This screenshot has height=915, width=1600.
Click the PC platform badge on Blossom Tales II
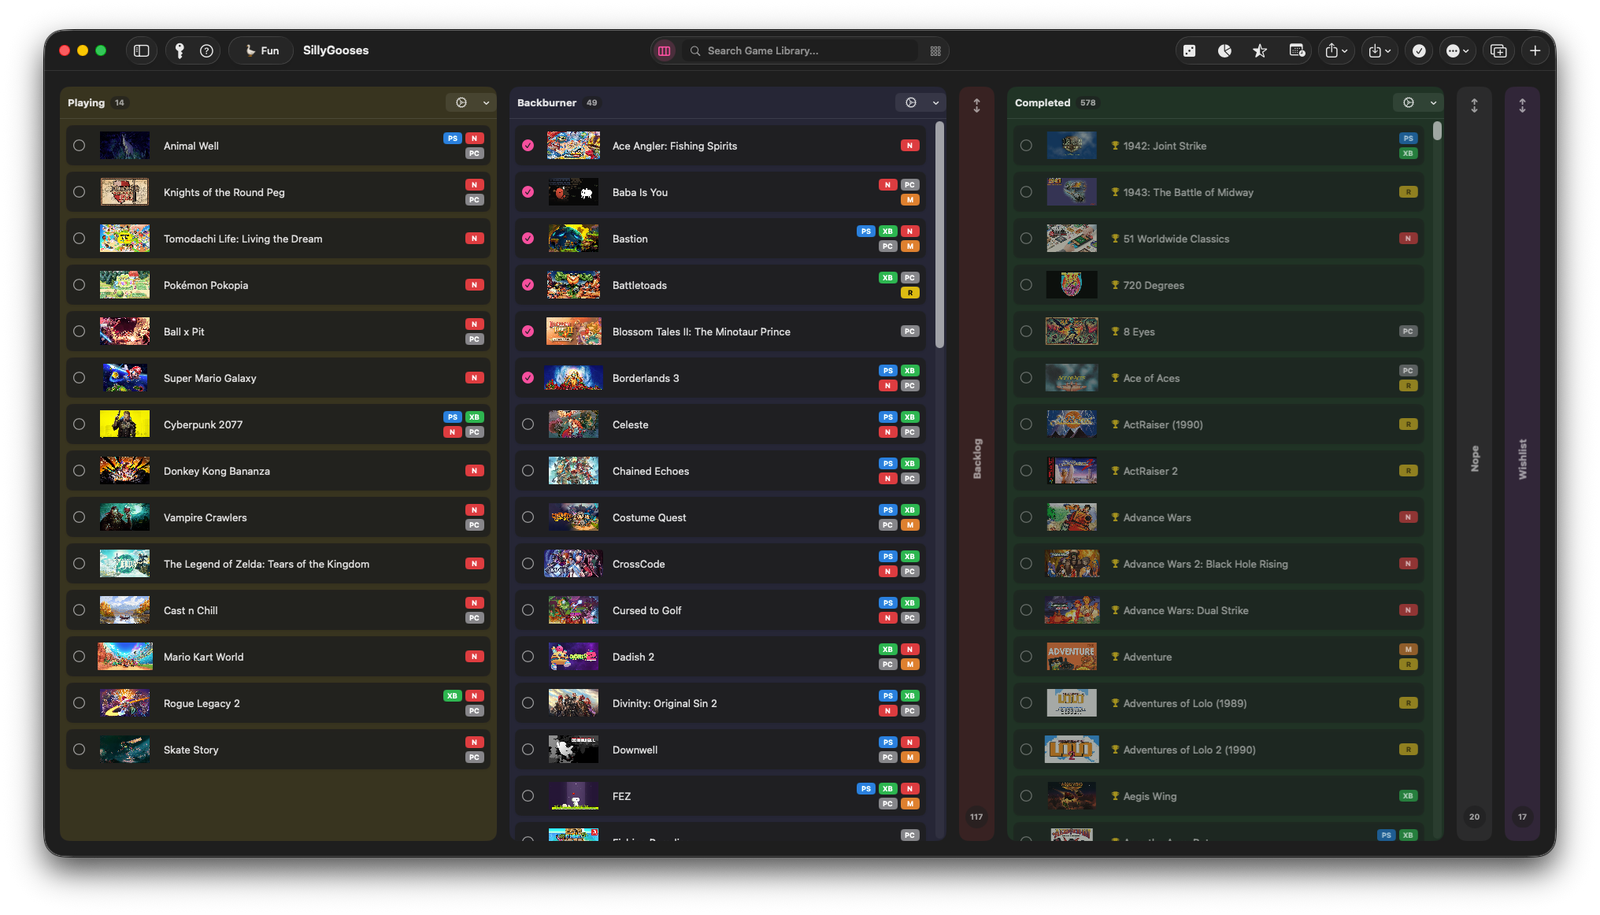point(910,332)
